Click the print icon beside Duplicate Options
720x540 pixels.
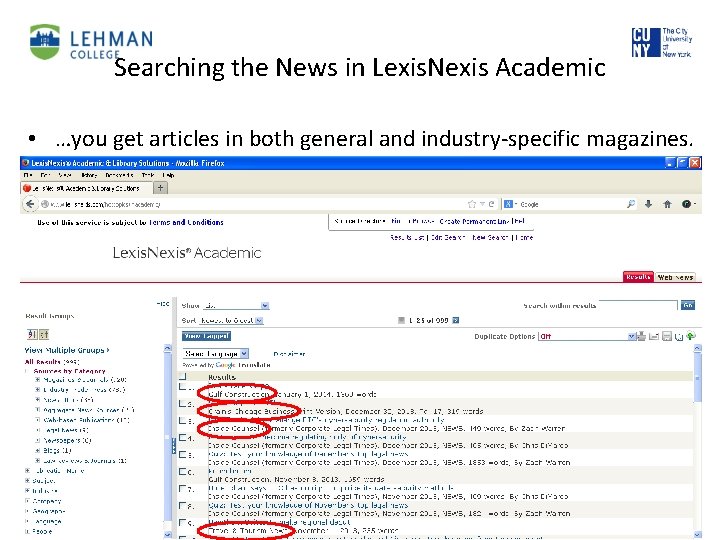(641, 336)
